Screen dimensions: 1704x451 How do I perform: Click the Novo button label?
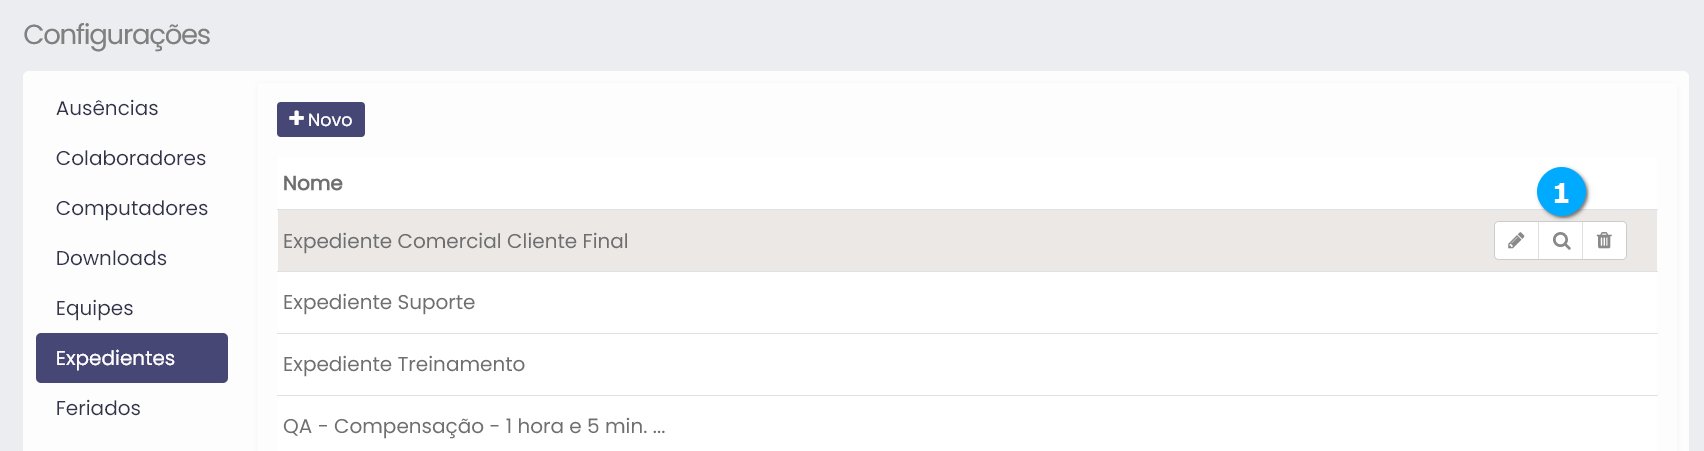click(330, 120)
